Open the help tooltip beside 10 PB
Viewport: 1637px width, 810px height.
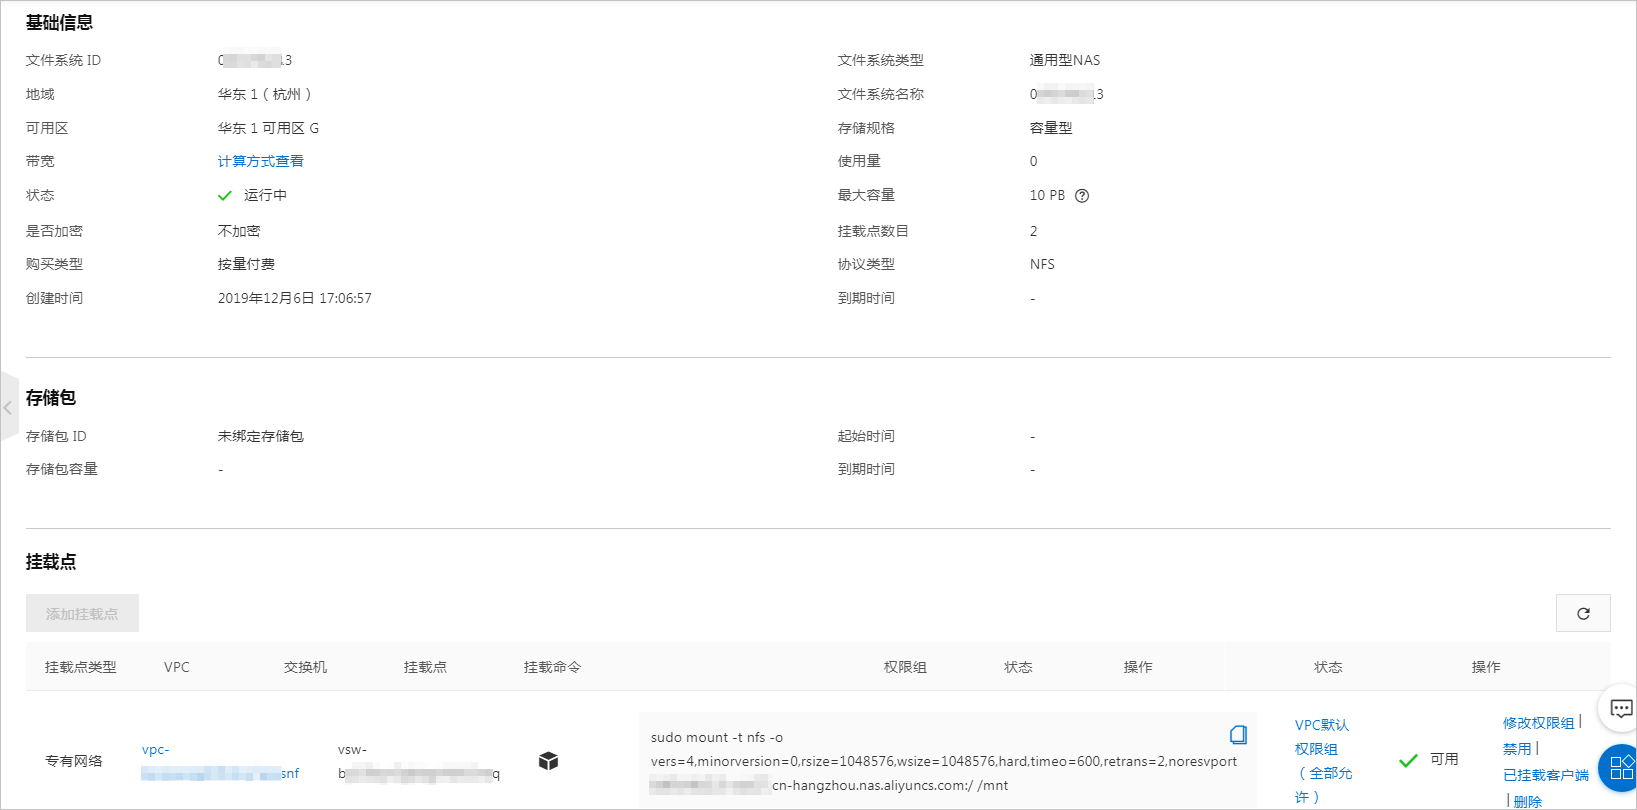(1082, 196)
